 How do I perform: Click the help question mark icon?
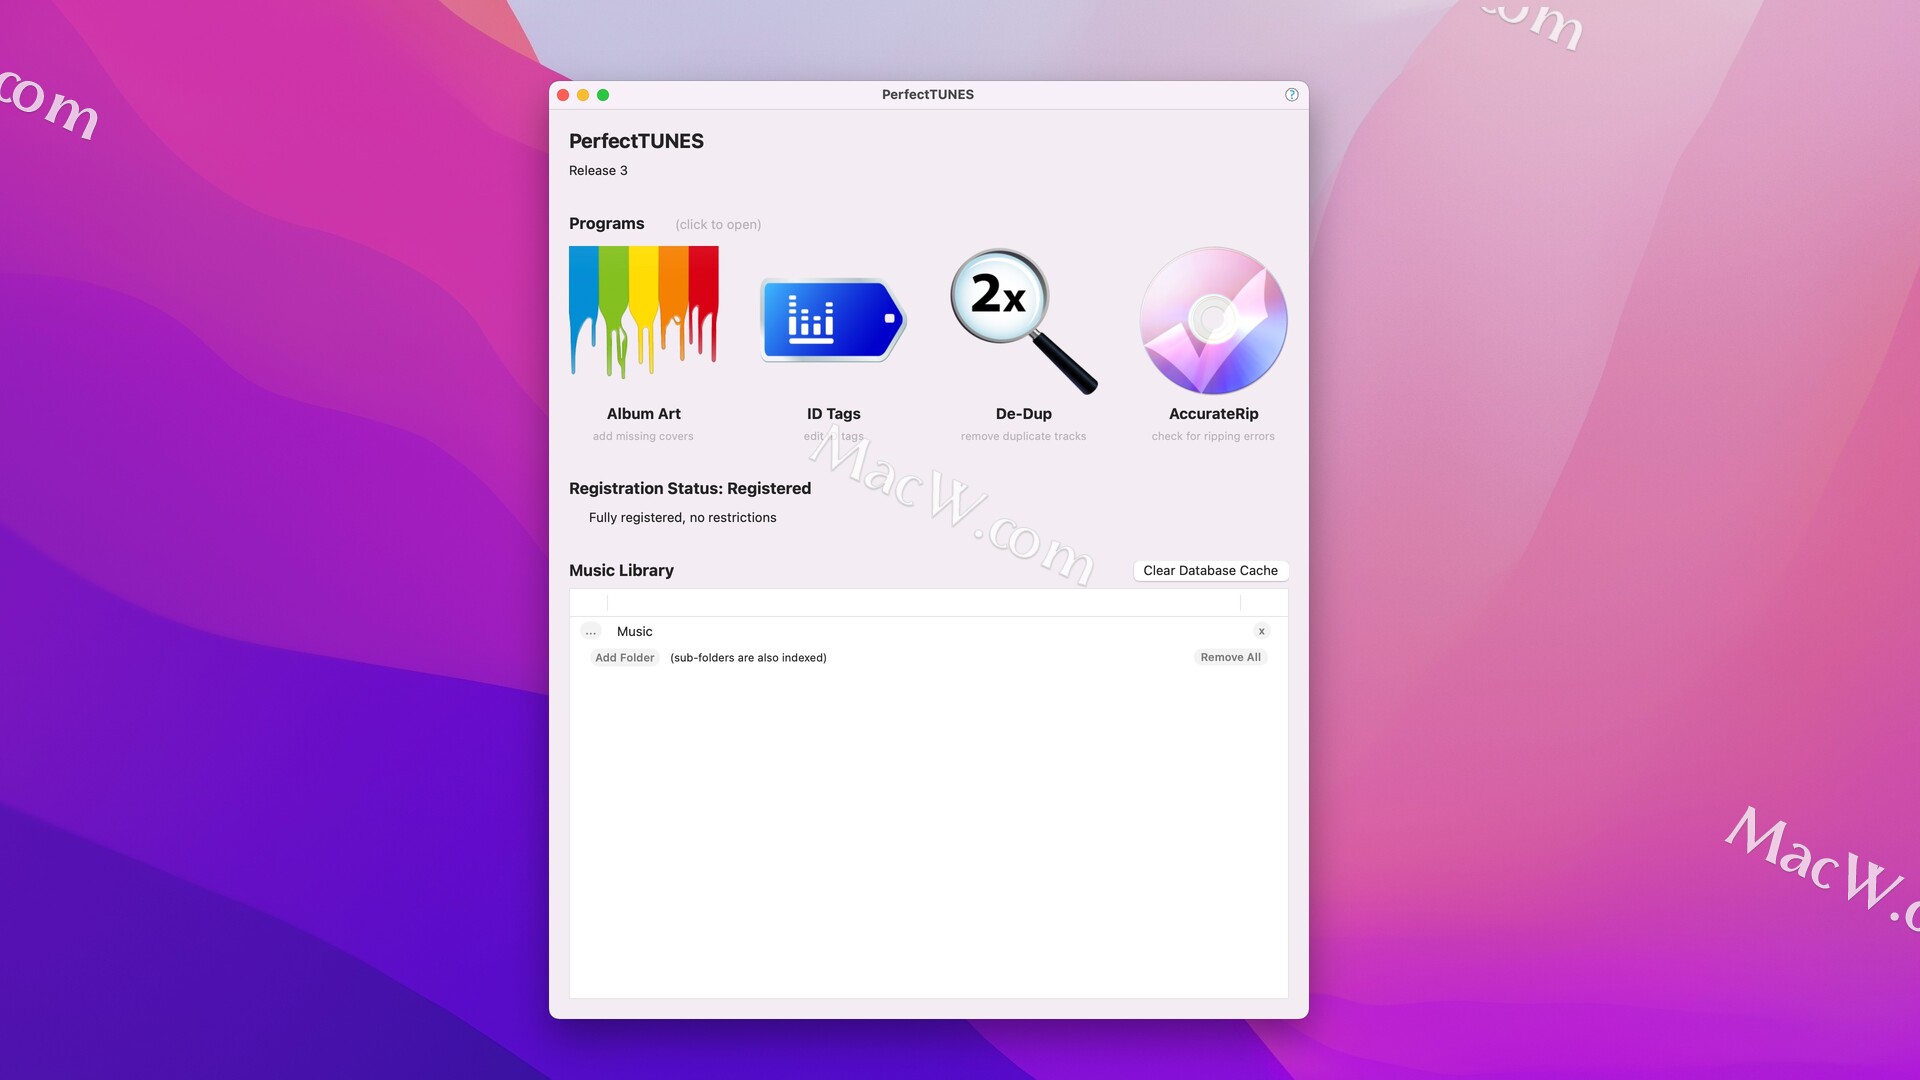[1291, 95]
